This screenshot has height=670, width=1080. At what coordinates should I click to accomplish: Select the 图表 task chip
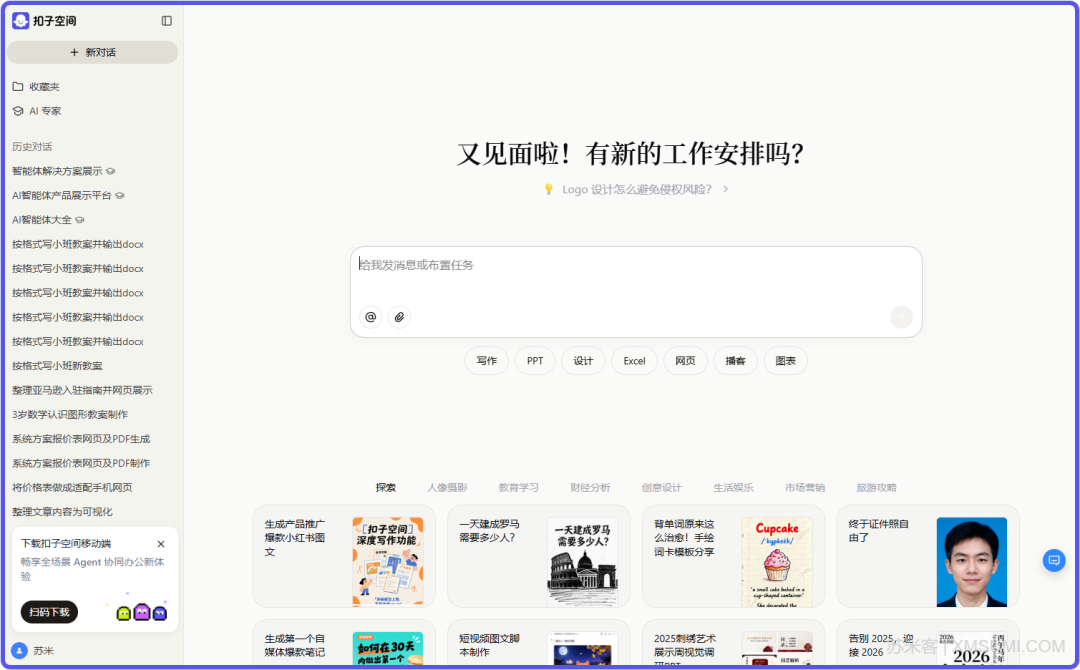(x=786, y=361)
